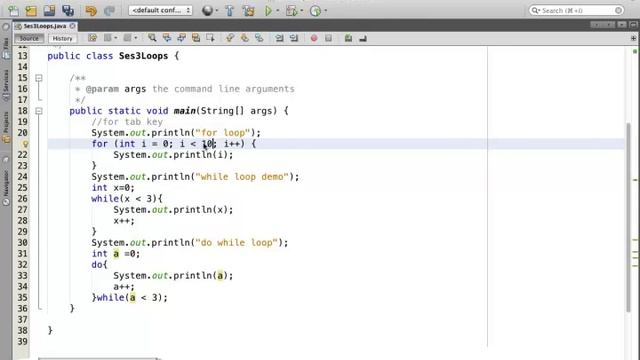
Task: Click the "while(x < 3){" line
Action: (127, 199)
